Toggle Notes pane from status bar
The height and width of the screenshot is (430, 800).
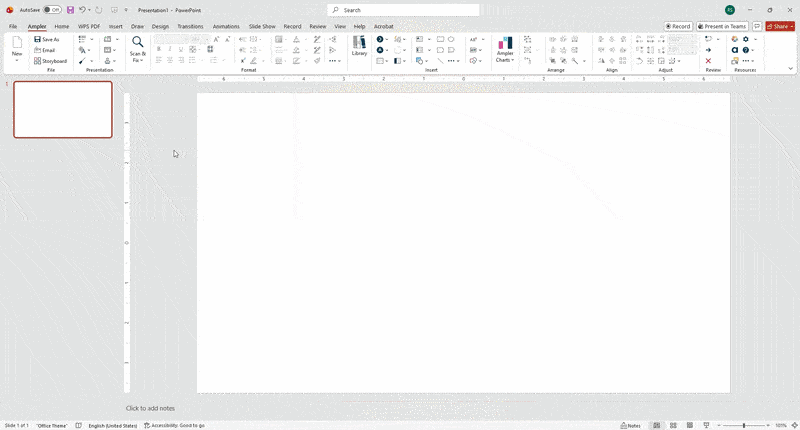point(631,425)
